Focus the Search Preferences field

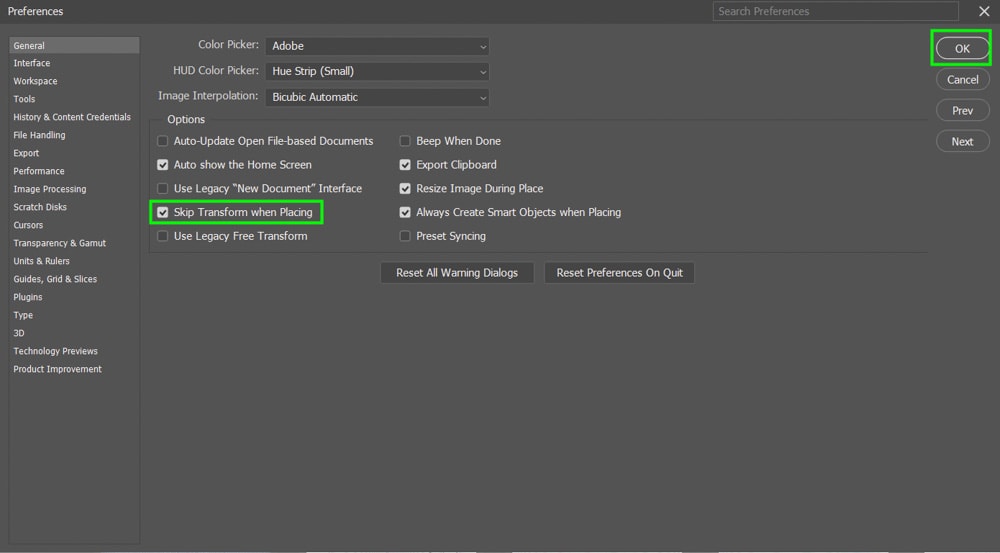(835, 11)
